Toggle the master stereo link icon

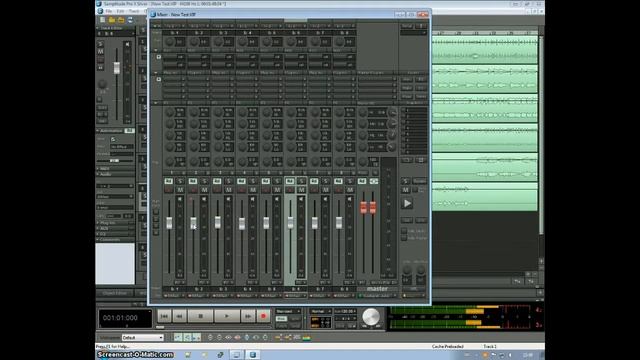coord(374,181)
